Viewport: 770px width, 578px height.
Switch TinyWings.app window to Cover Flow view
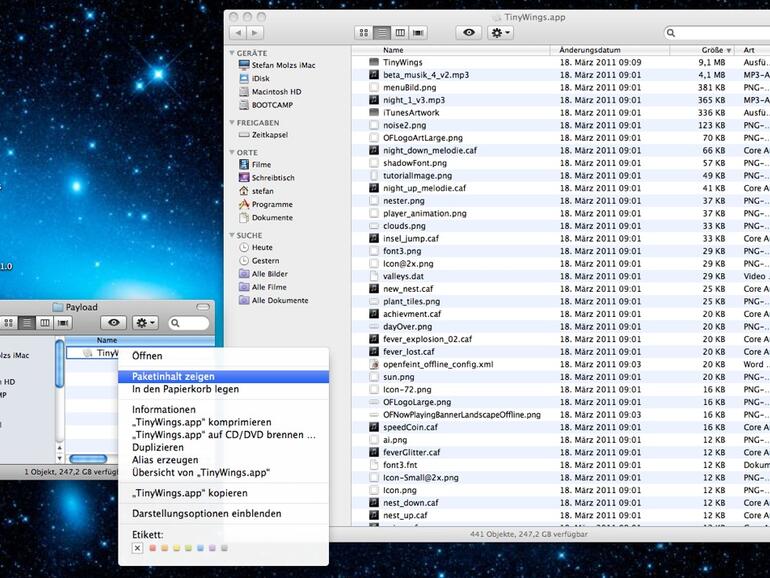[418, 33]
